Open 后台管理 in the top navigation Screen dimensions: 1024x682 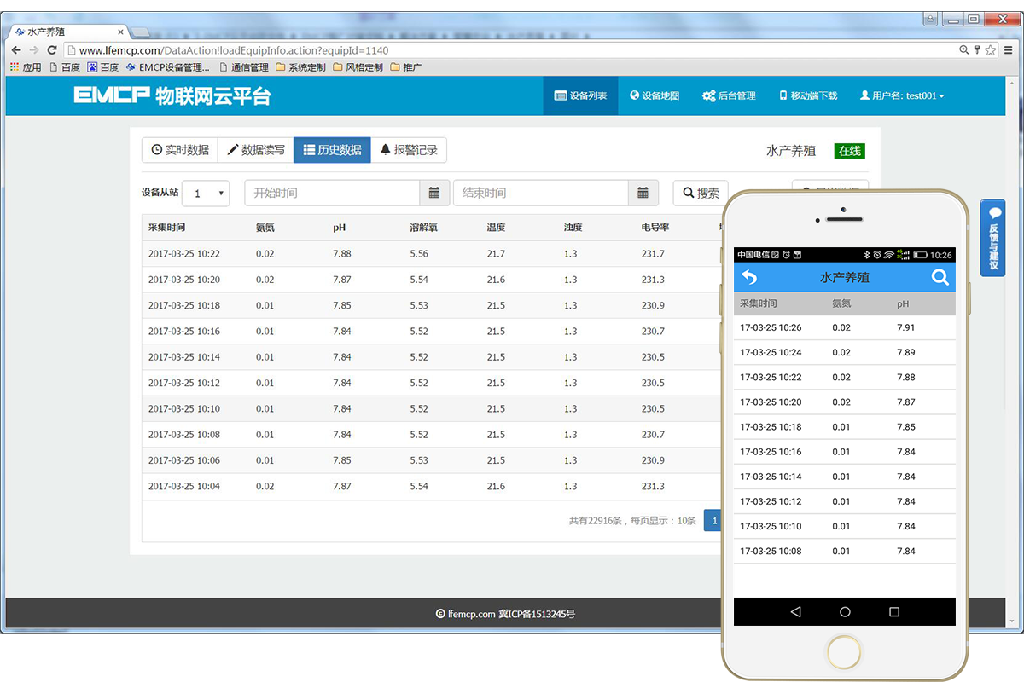pos(729,96)
